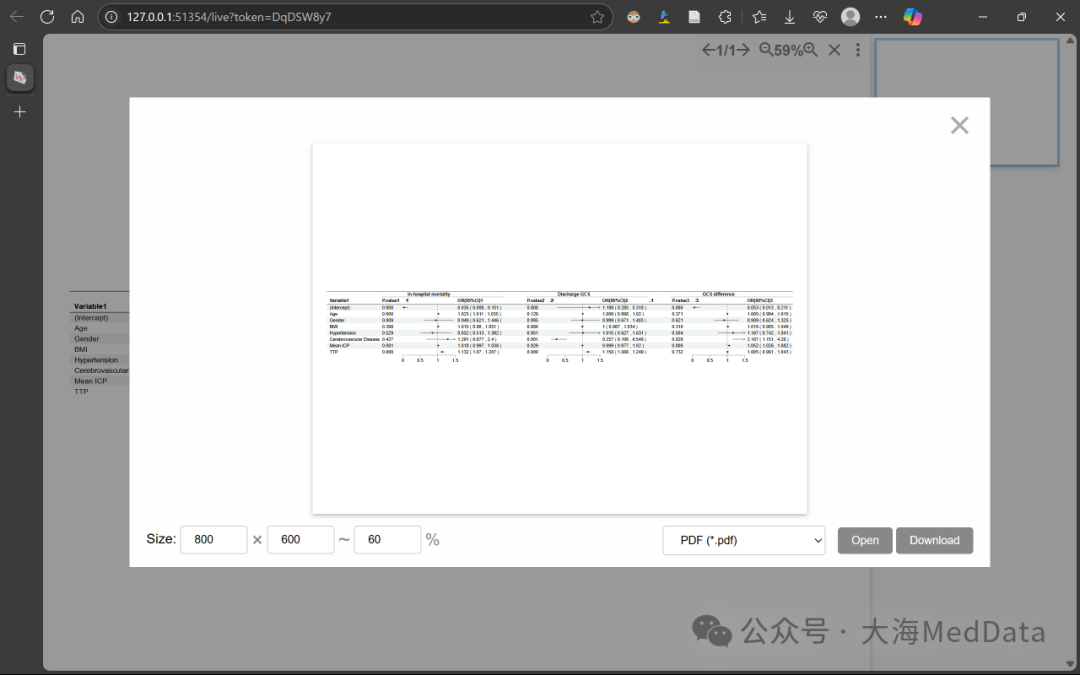Image resolution: width=1080 pixels, height=675 pixels.
Task: Open the colored pencil extension icon
Action: (x=664, y=17)
